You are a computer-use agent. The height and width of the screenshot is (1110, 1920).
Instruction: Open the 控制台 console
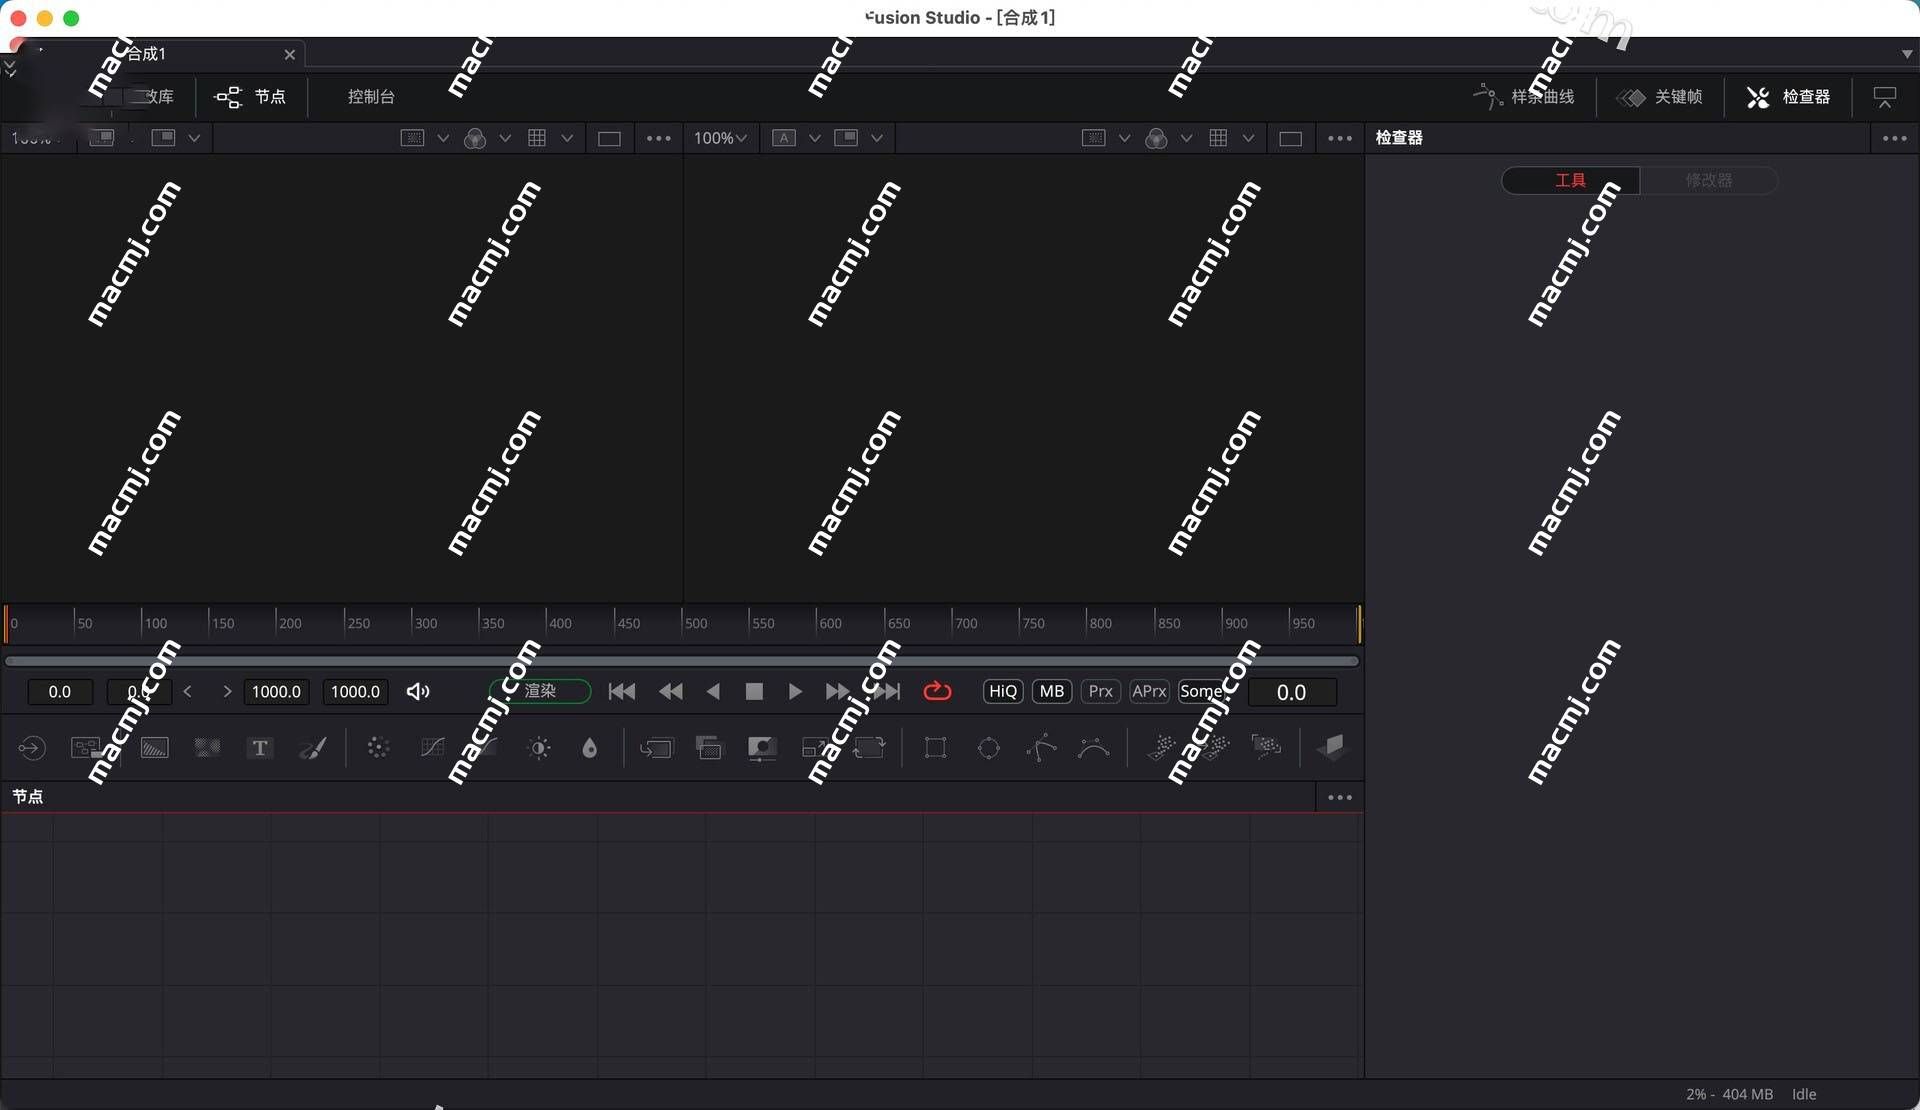tap(371, 97)
